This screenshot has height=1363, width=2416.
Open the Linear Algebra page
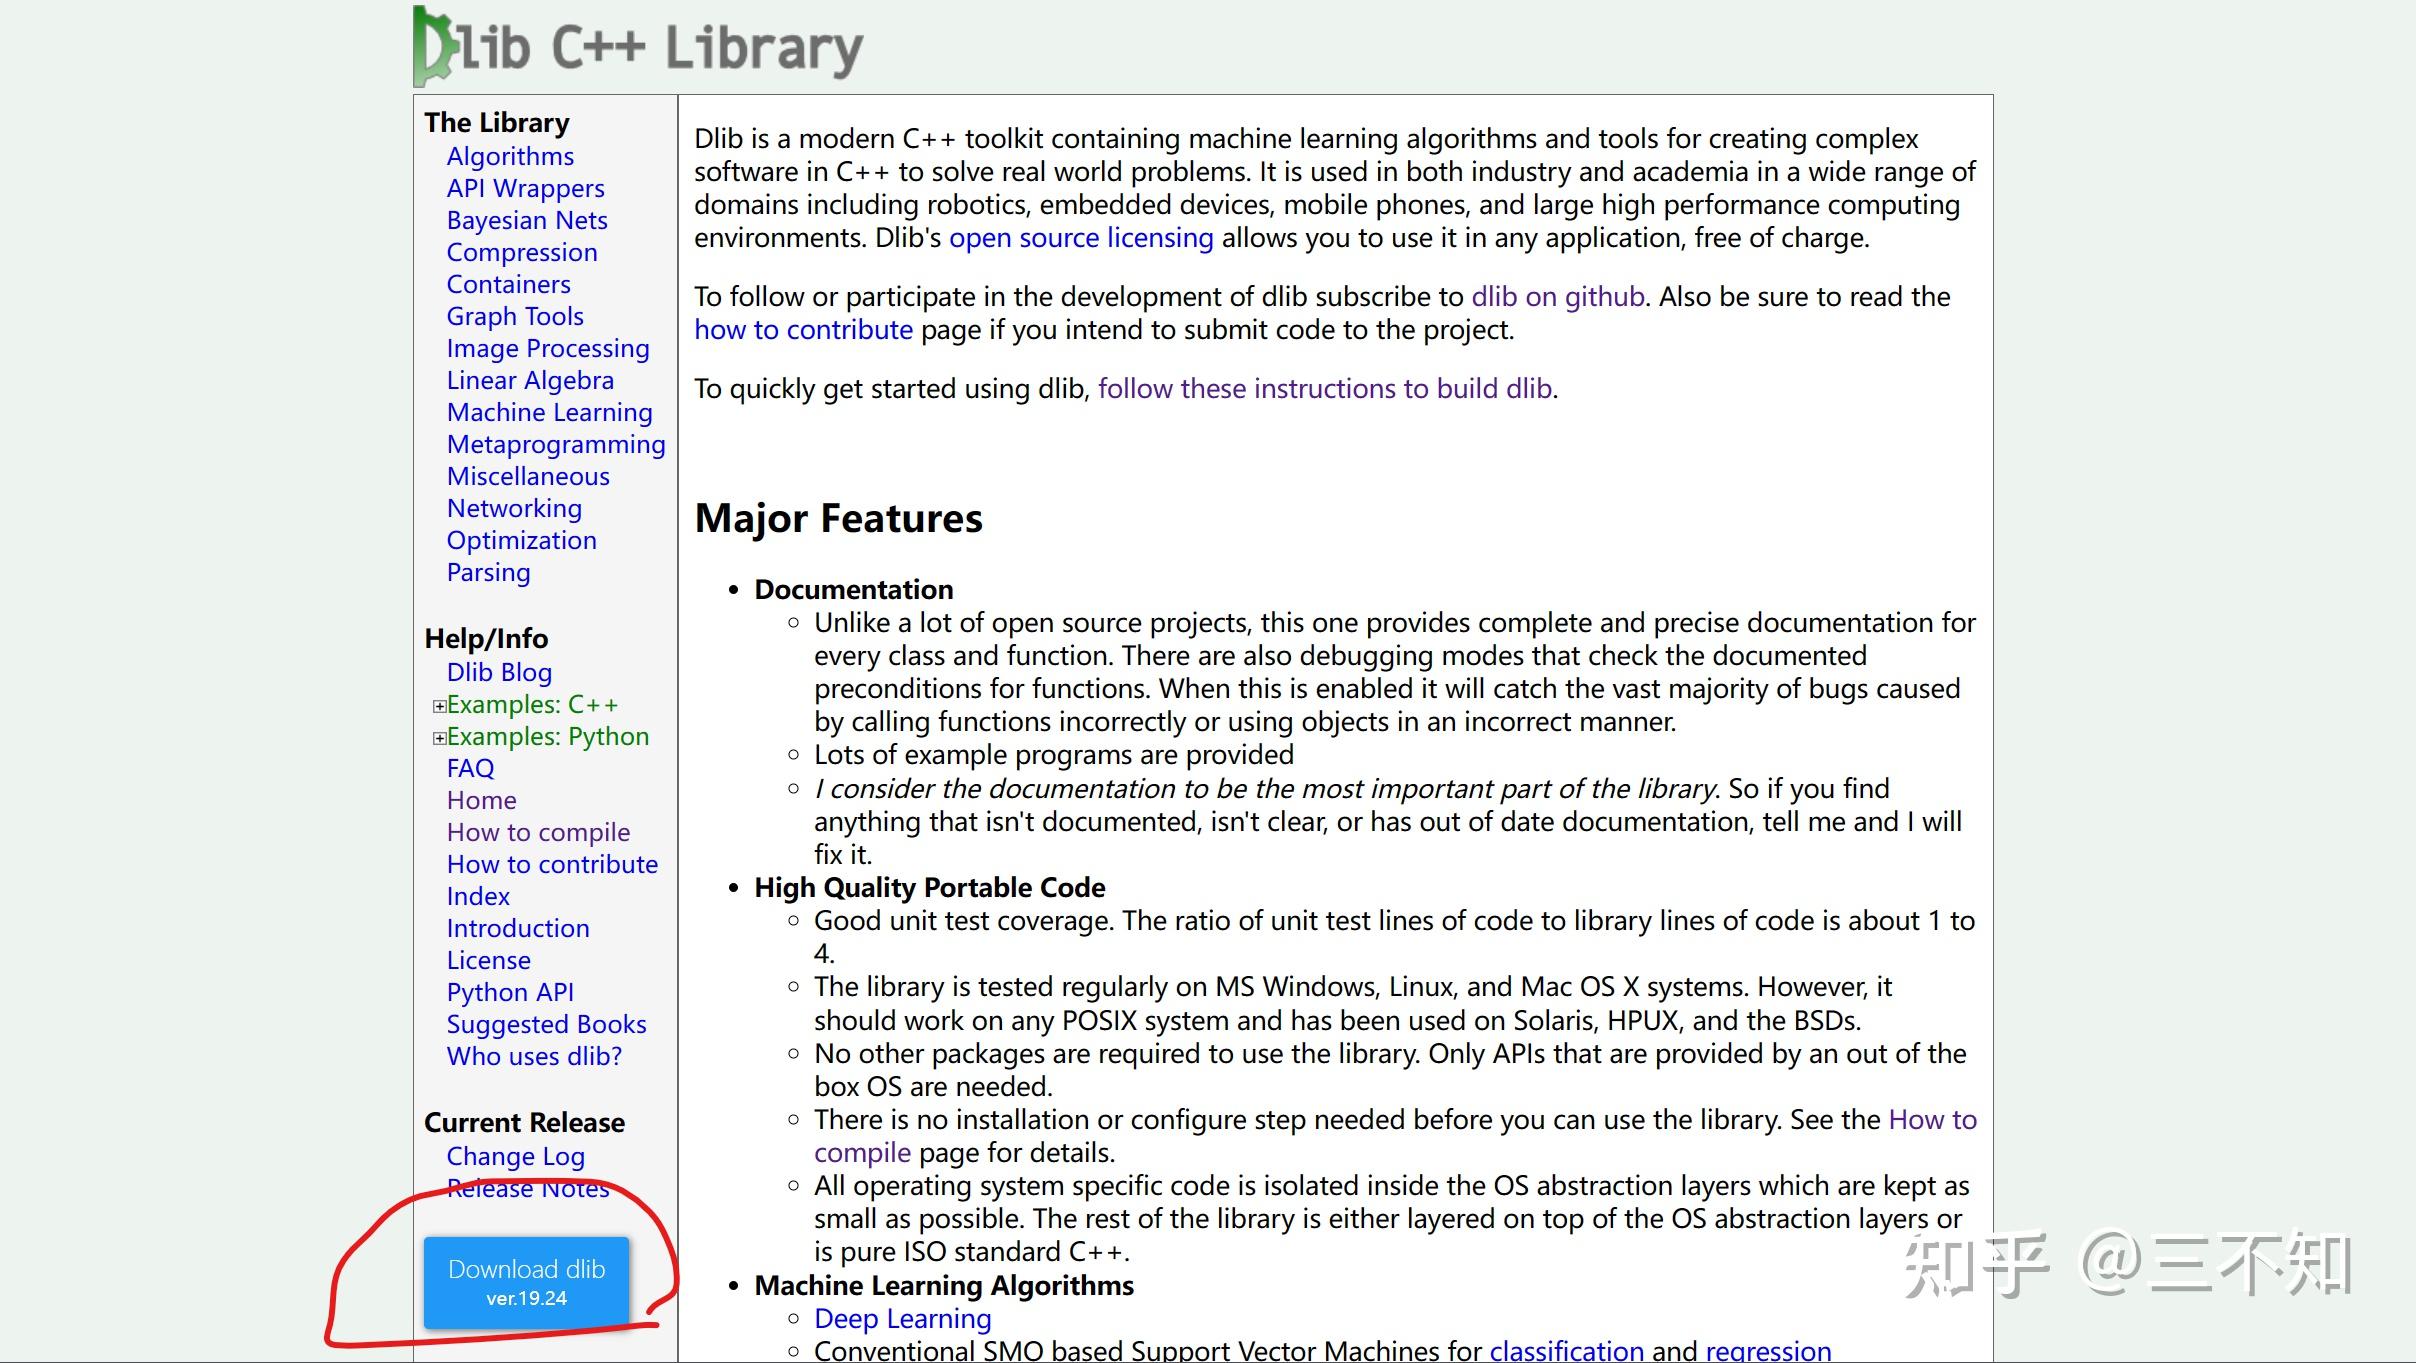530,380
